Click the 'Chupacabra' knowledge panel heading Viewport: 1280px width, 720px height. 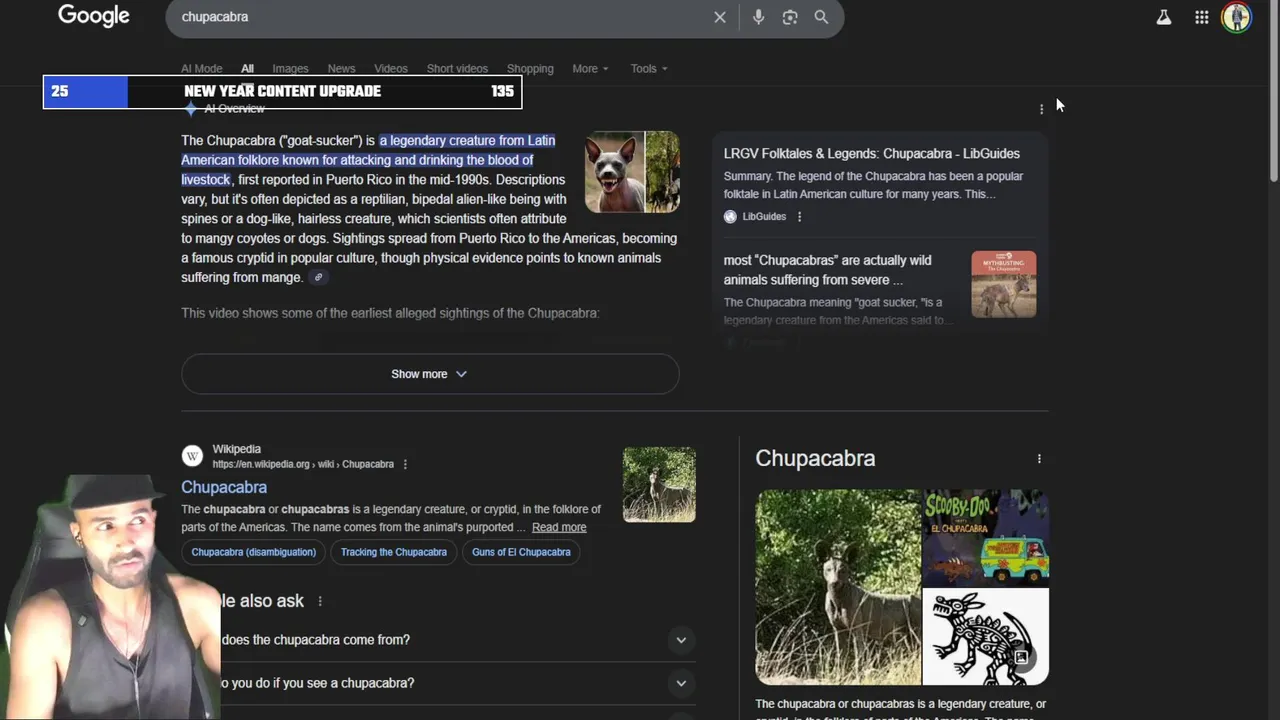[x=815, y=458]
